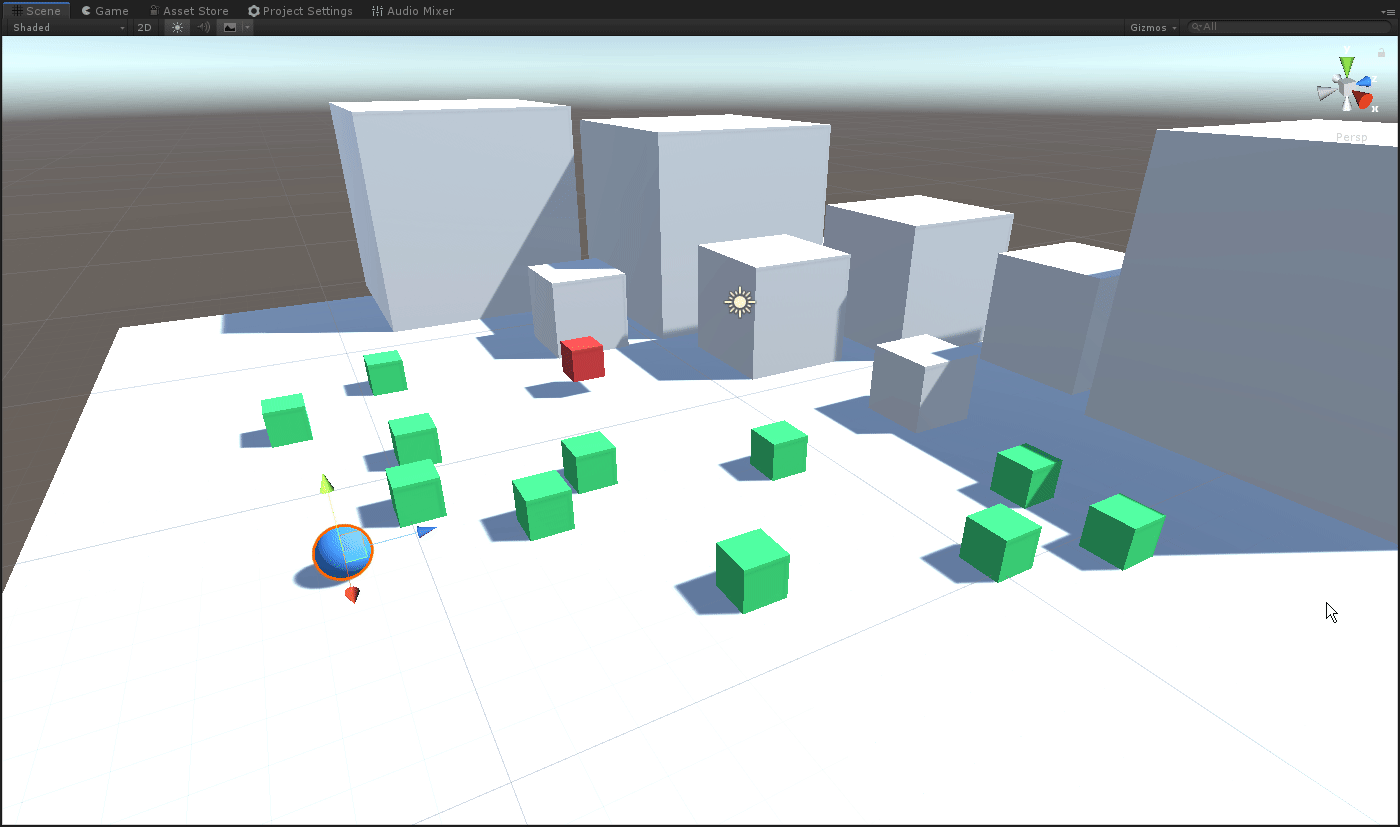Click the gray left-pointing cone on orientation gizmo

pos(1326,93)
